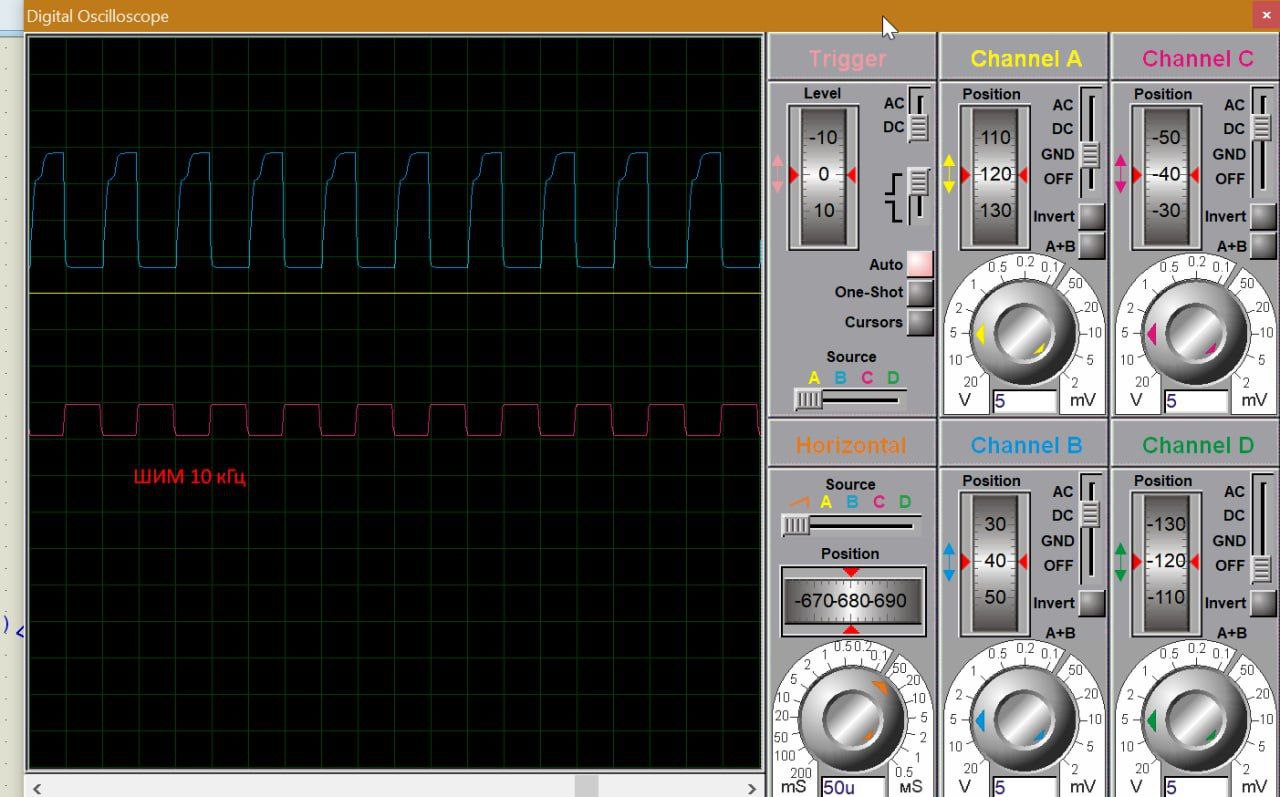Click the trigger edge polarity switch

click(x=918, y=196)
